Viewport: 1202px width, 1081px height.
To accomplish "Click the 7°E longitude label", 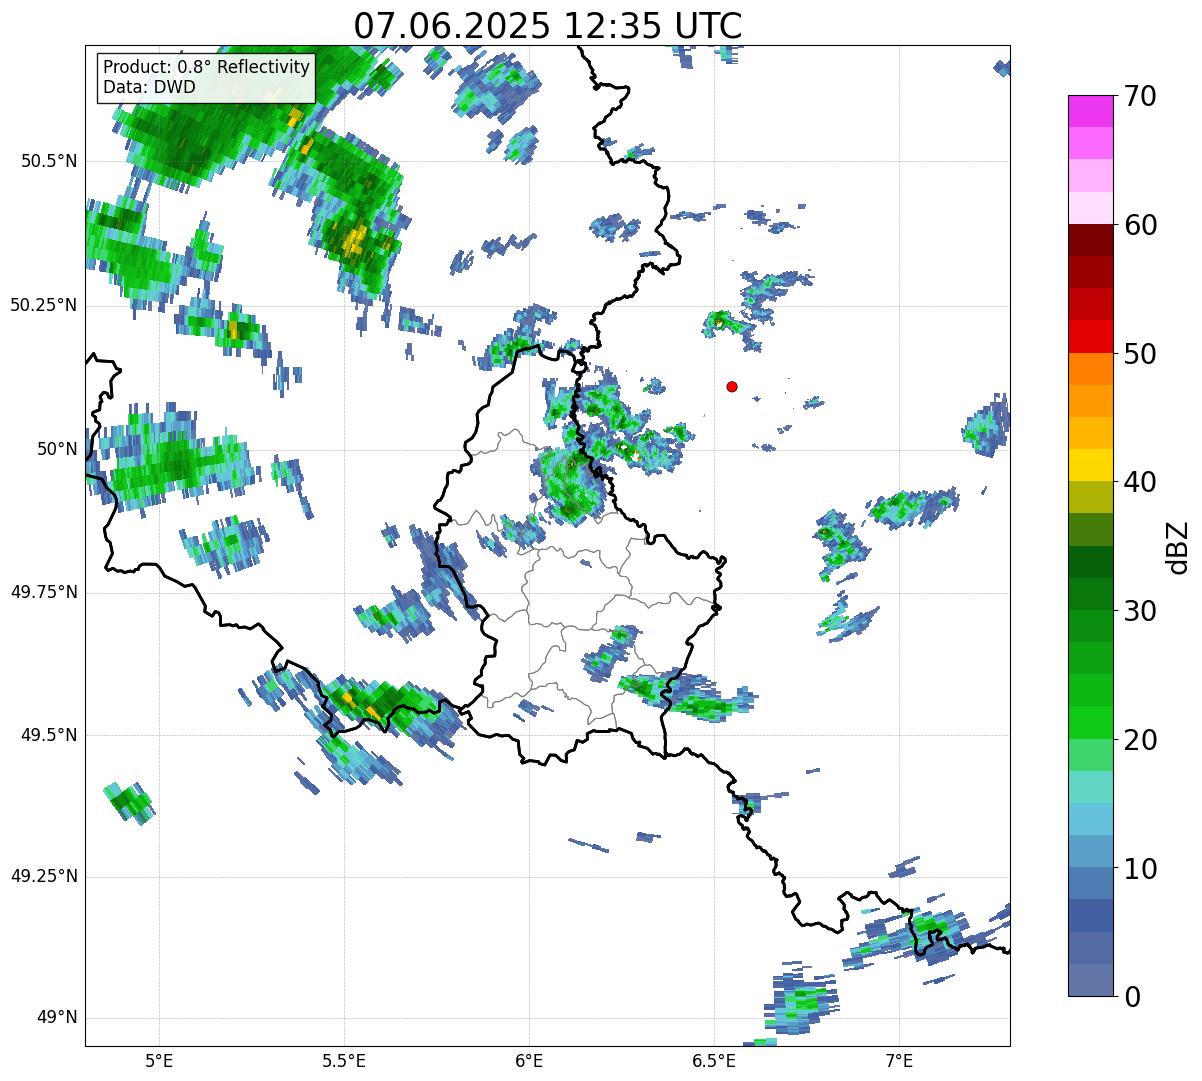I will click(x=899, y=1060).
